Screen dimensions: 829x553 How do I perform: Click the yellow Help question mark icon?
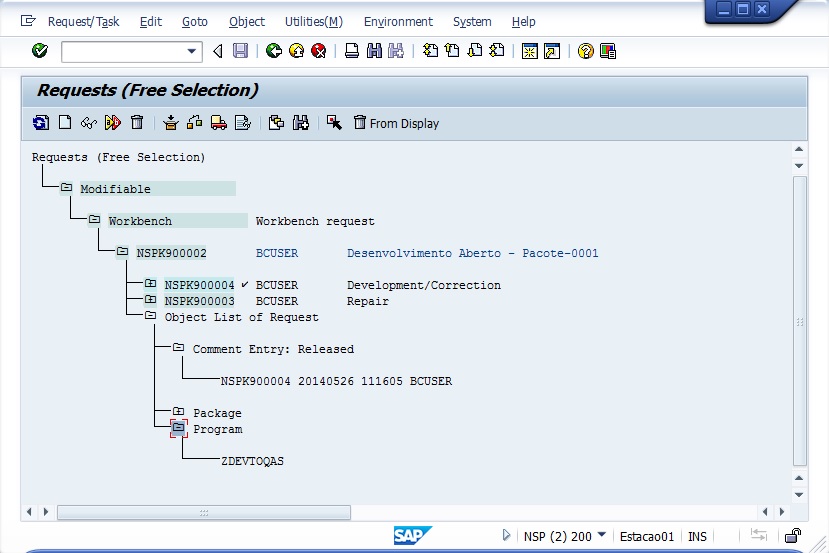coord(586,51)
